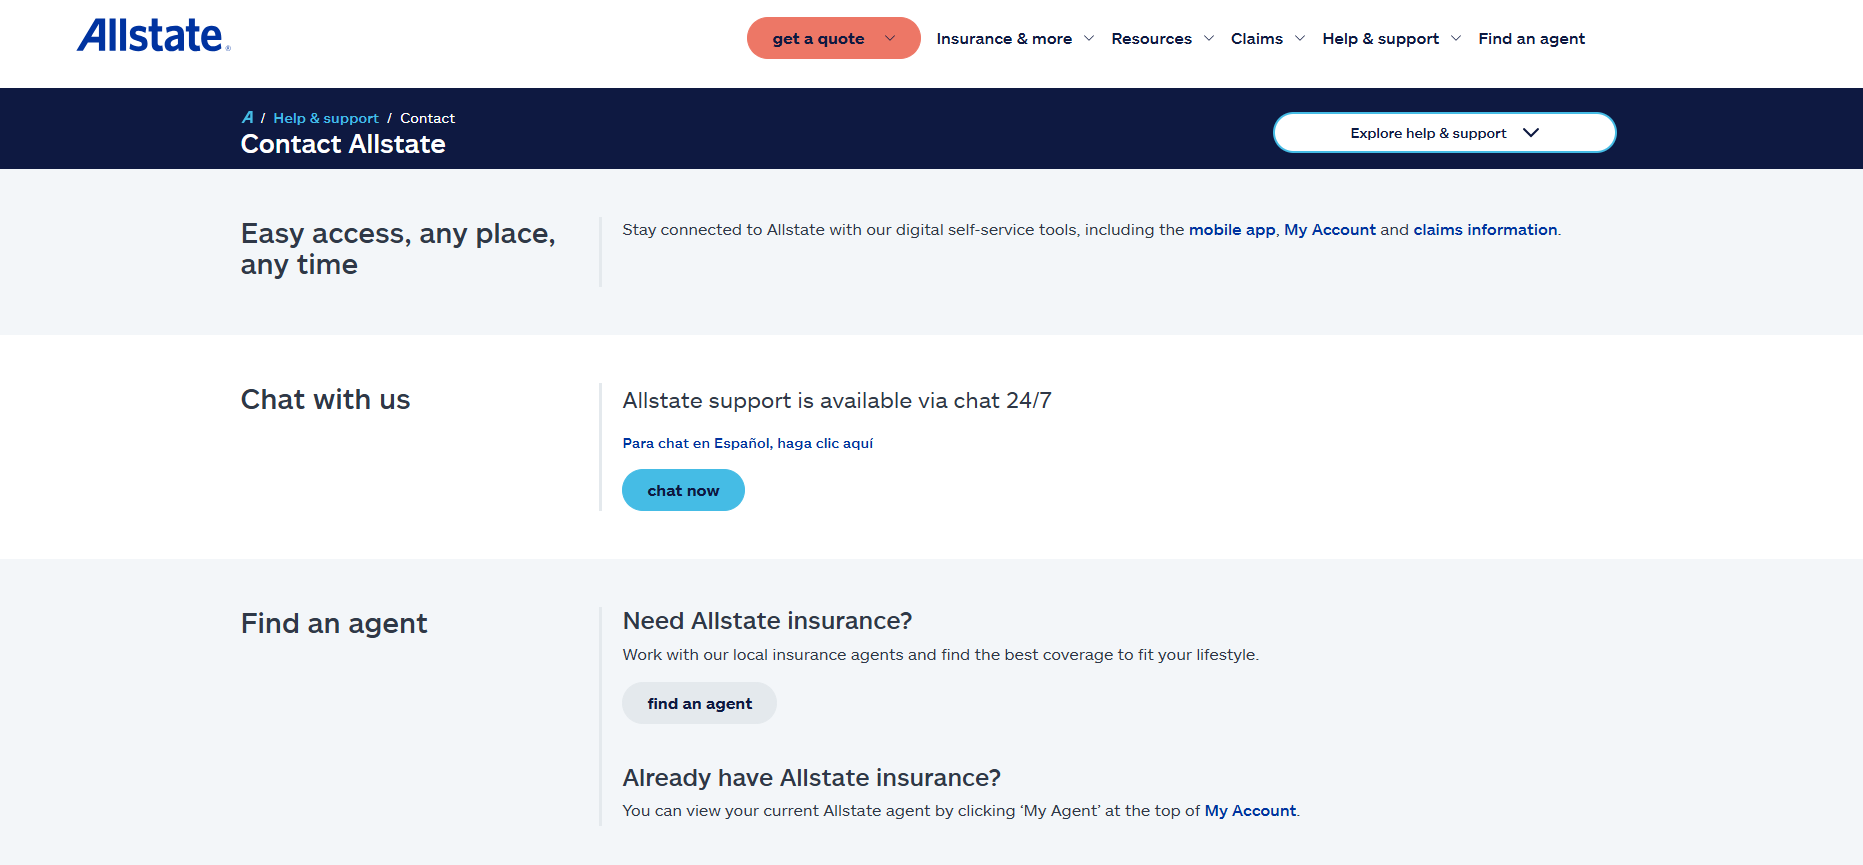Open My Account link in top paragraph
Screen dimensions: 1863x865
click(1329, 229)
